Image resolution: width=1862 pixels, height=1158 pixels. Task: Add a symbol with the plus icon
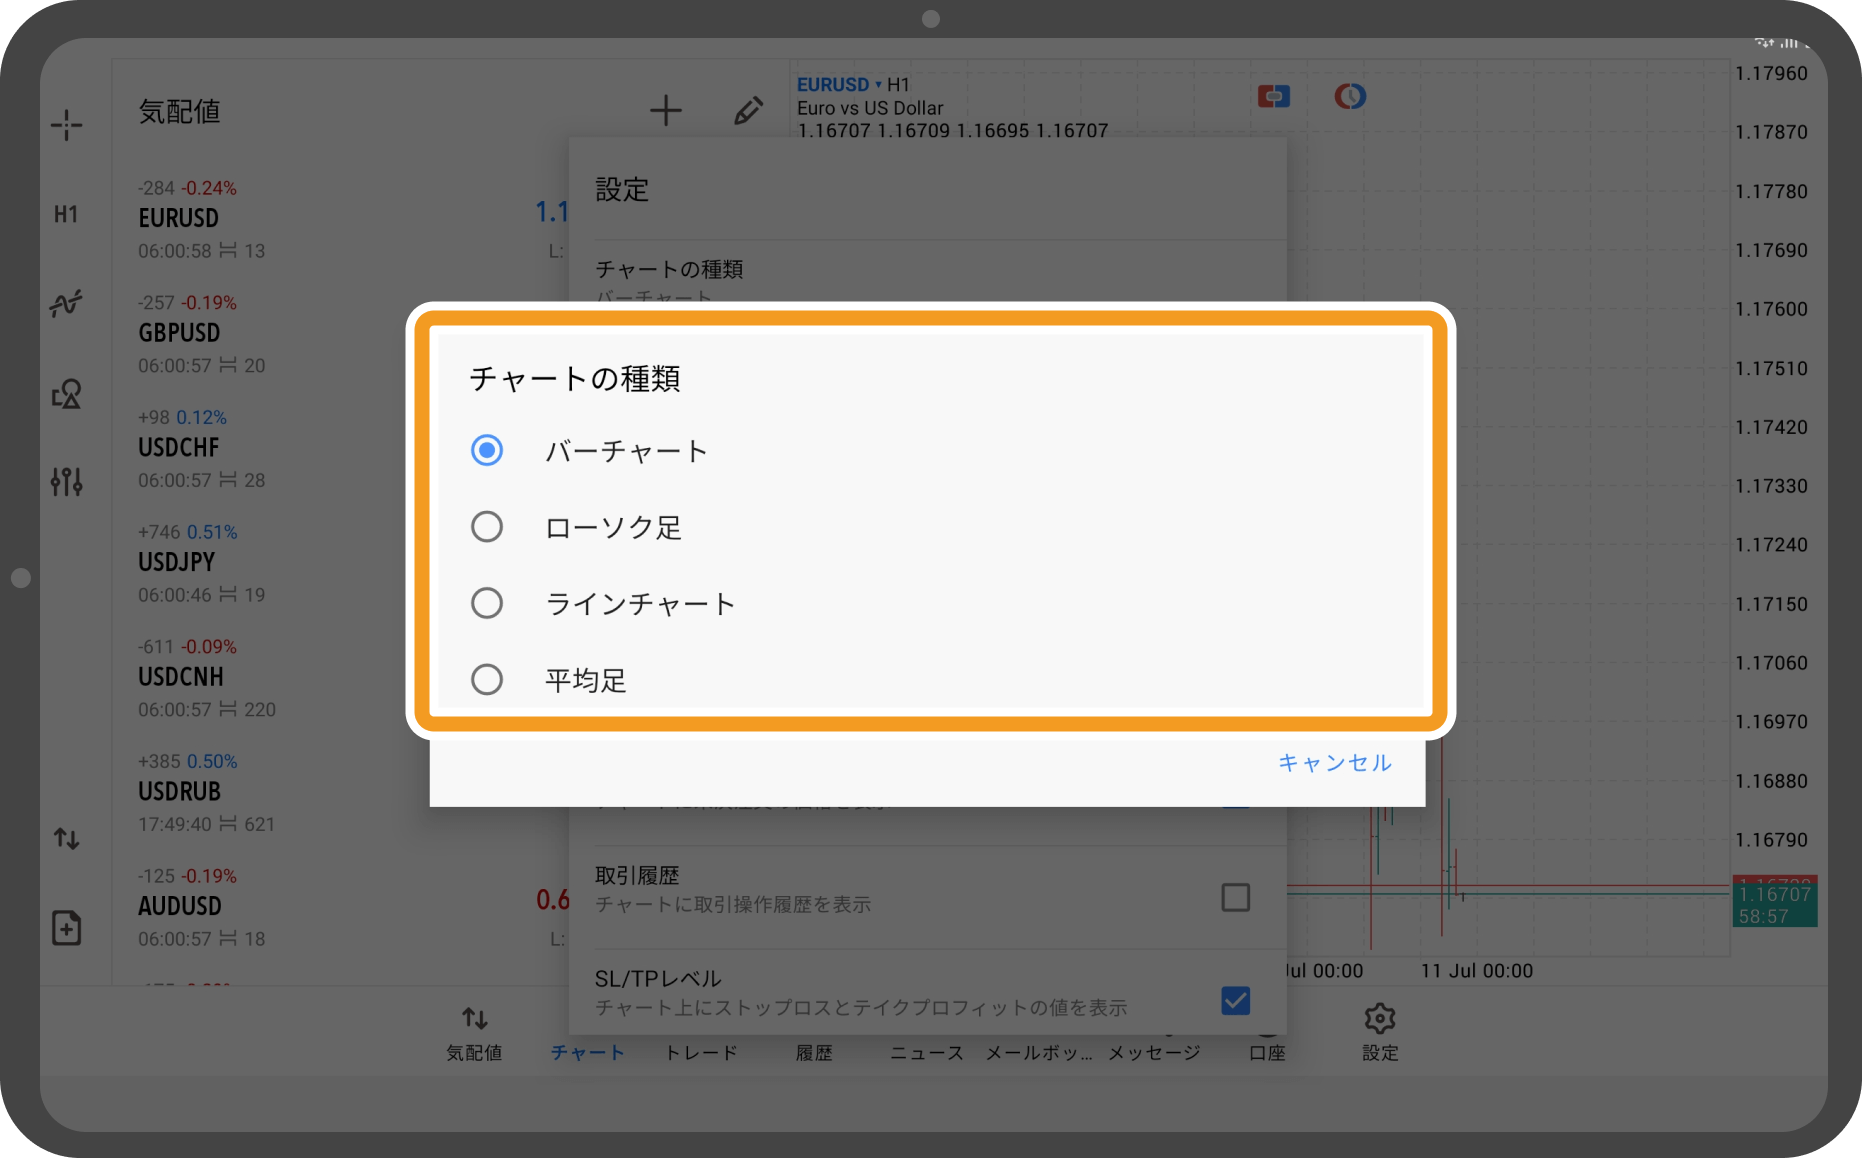coord(666,111)
